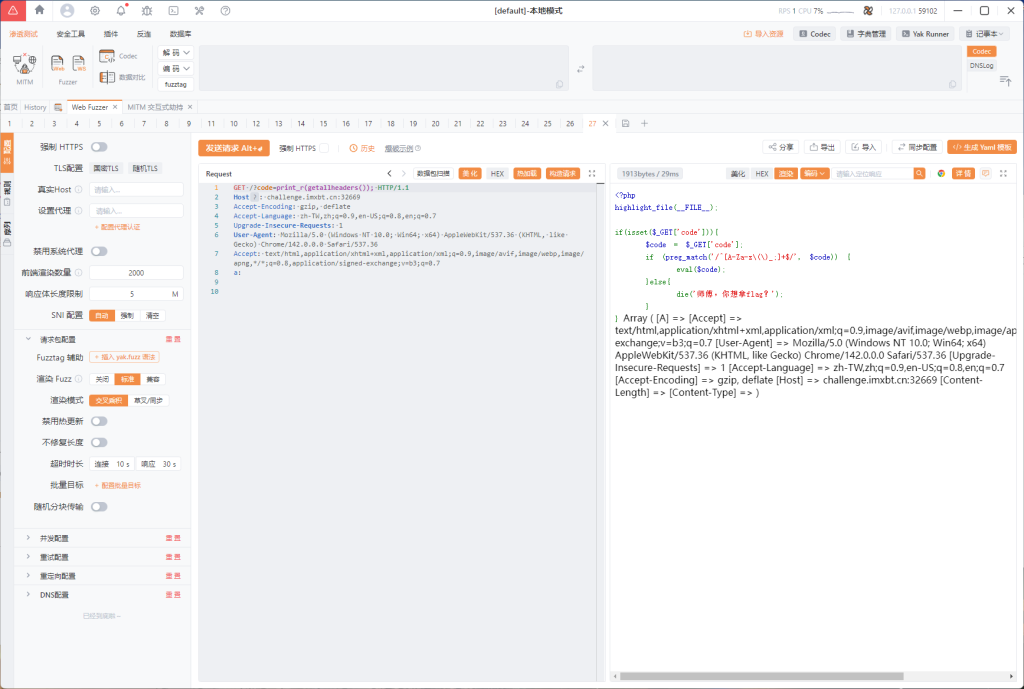Launch the Web Fuzzer icon

click(x=57, y=63)
